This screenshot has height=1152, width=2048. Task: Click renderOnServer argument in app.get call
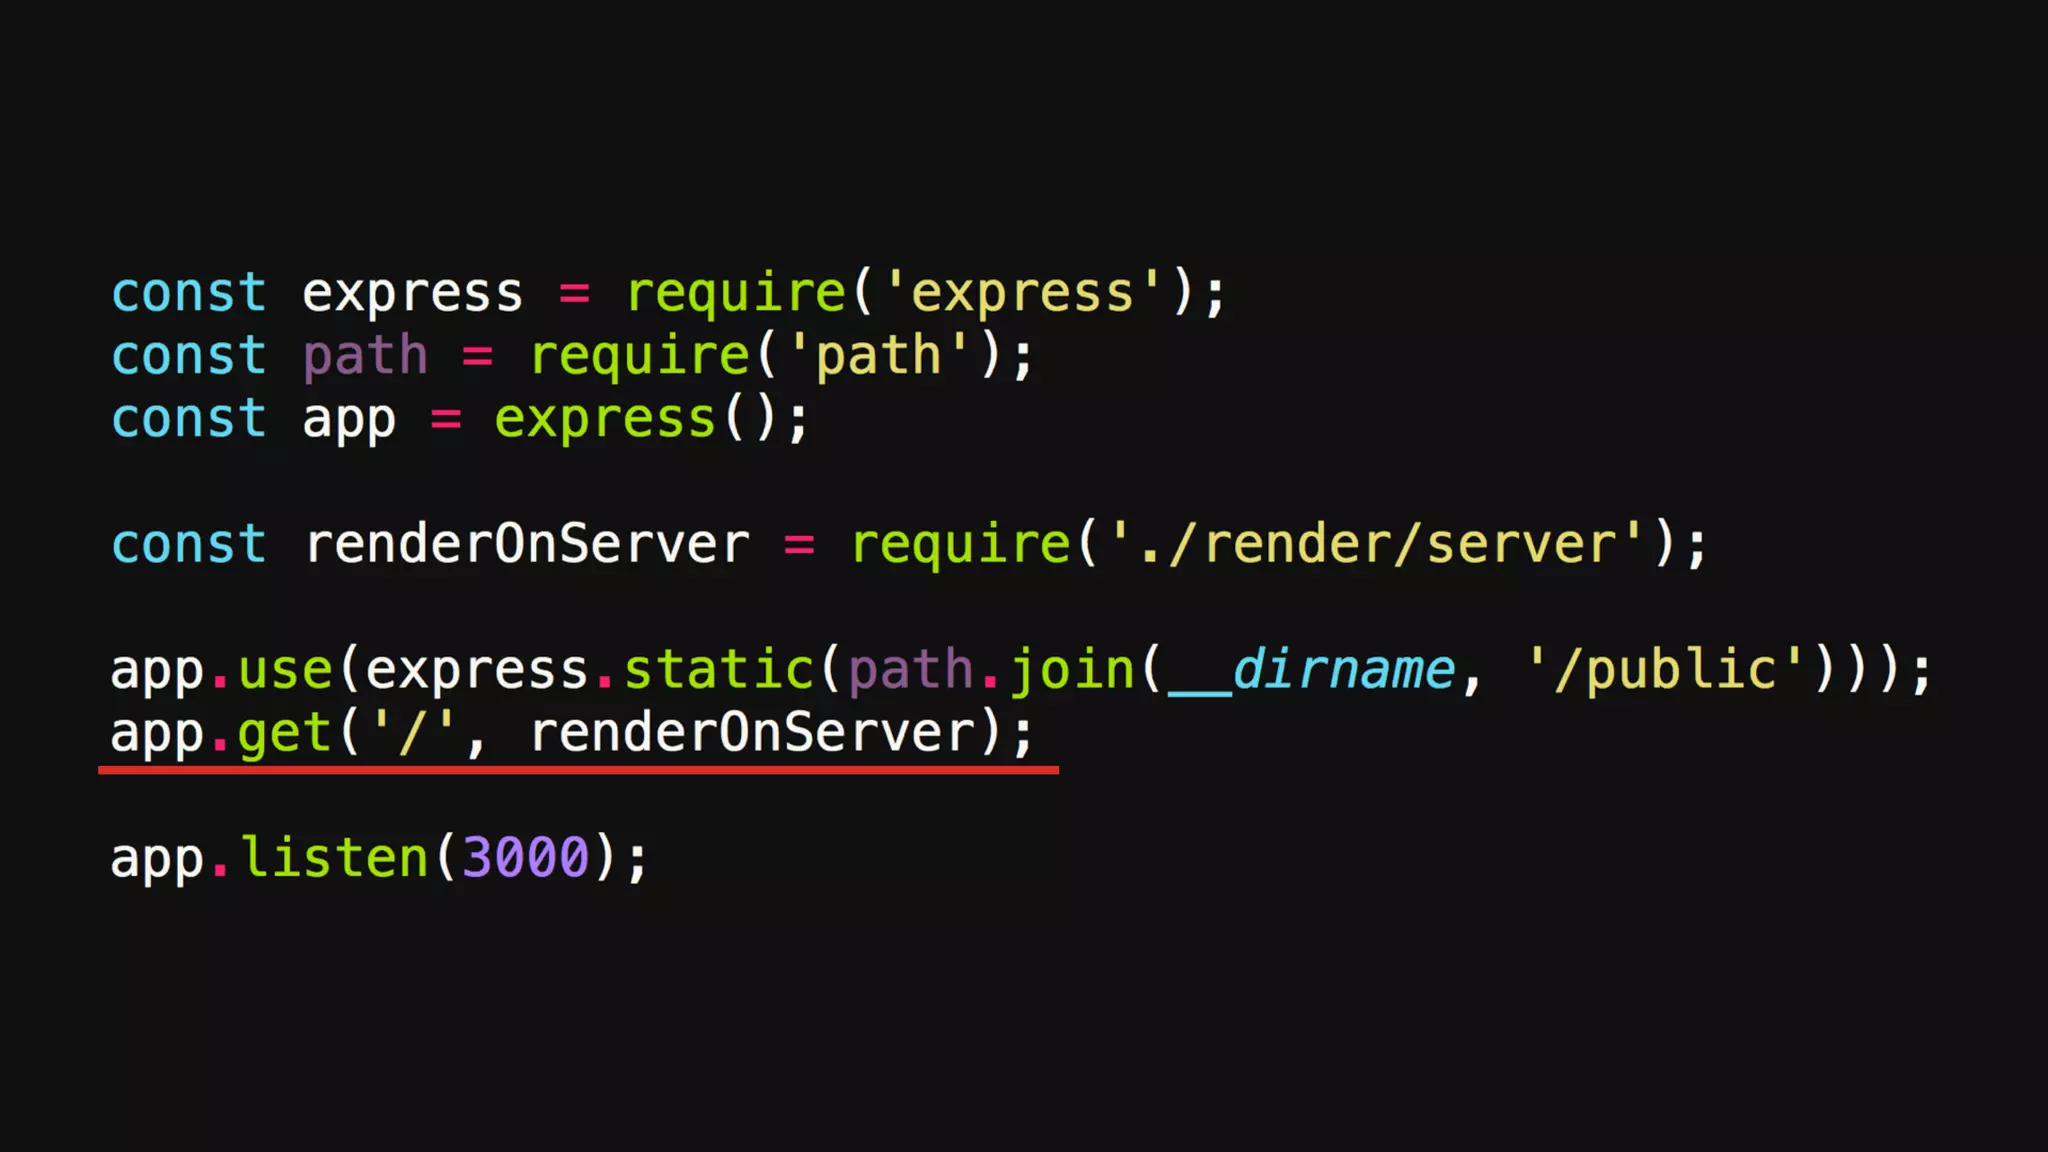[752, 733]
